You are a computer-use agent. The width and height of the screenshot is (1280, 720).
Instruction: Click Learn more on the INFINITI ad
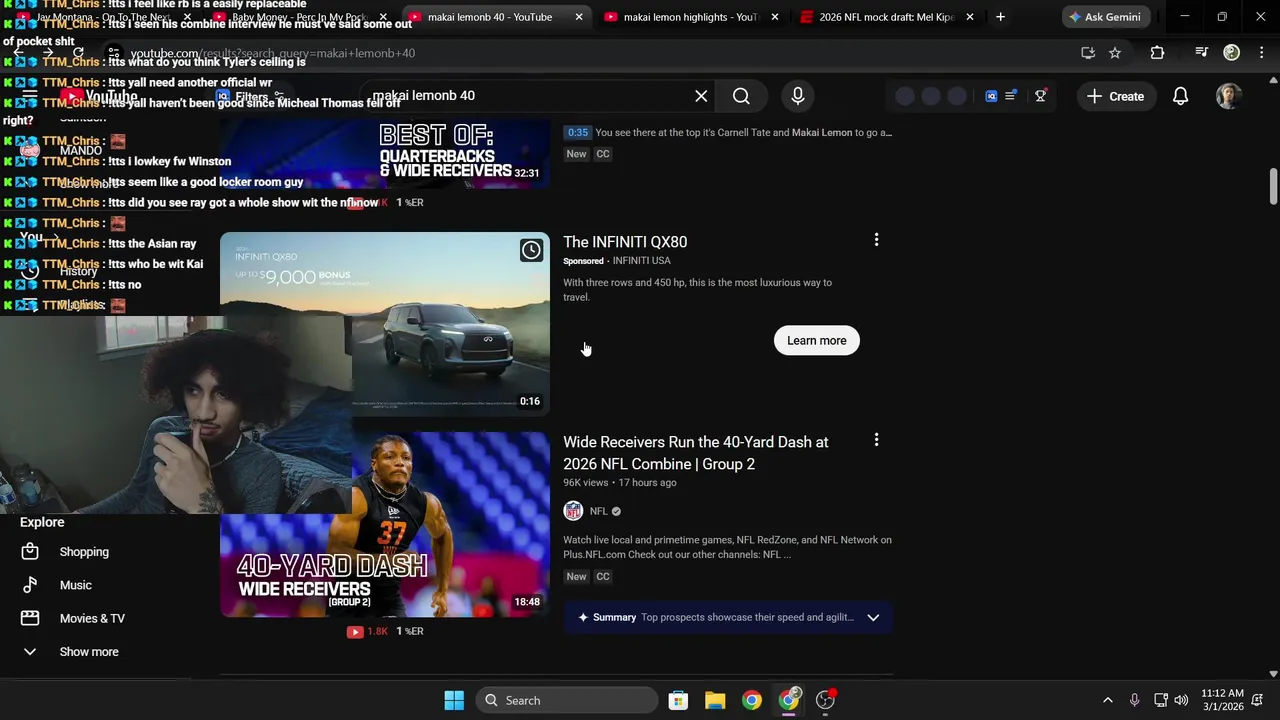[816, 340]
